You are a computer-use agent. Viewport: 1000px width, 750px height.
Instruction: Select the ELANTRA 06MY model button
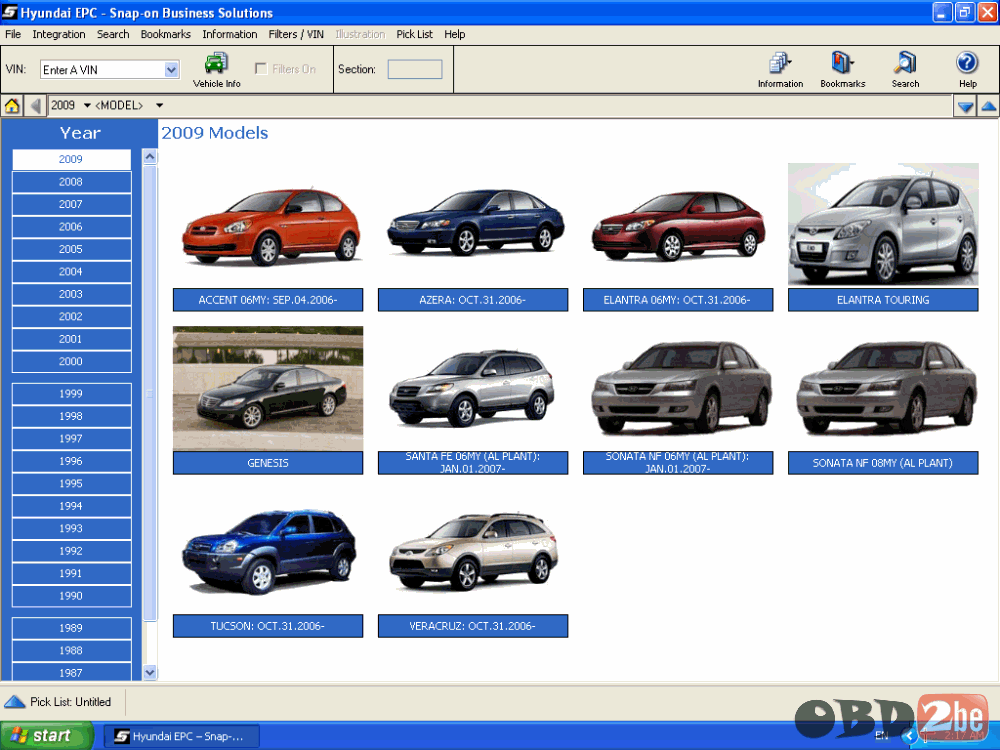[677, 300]
